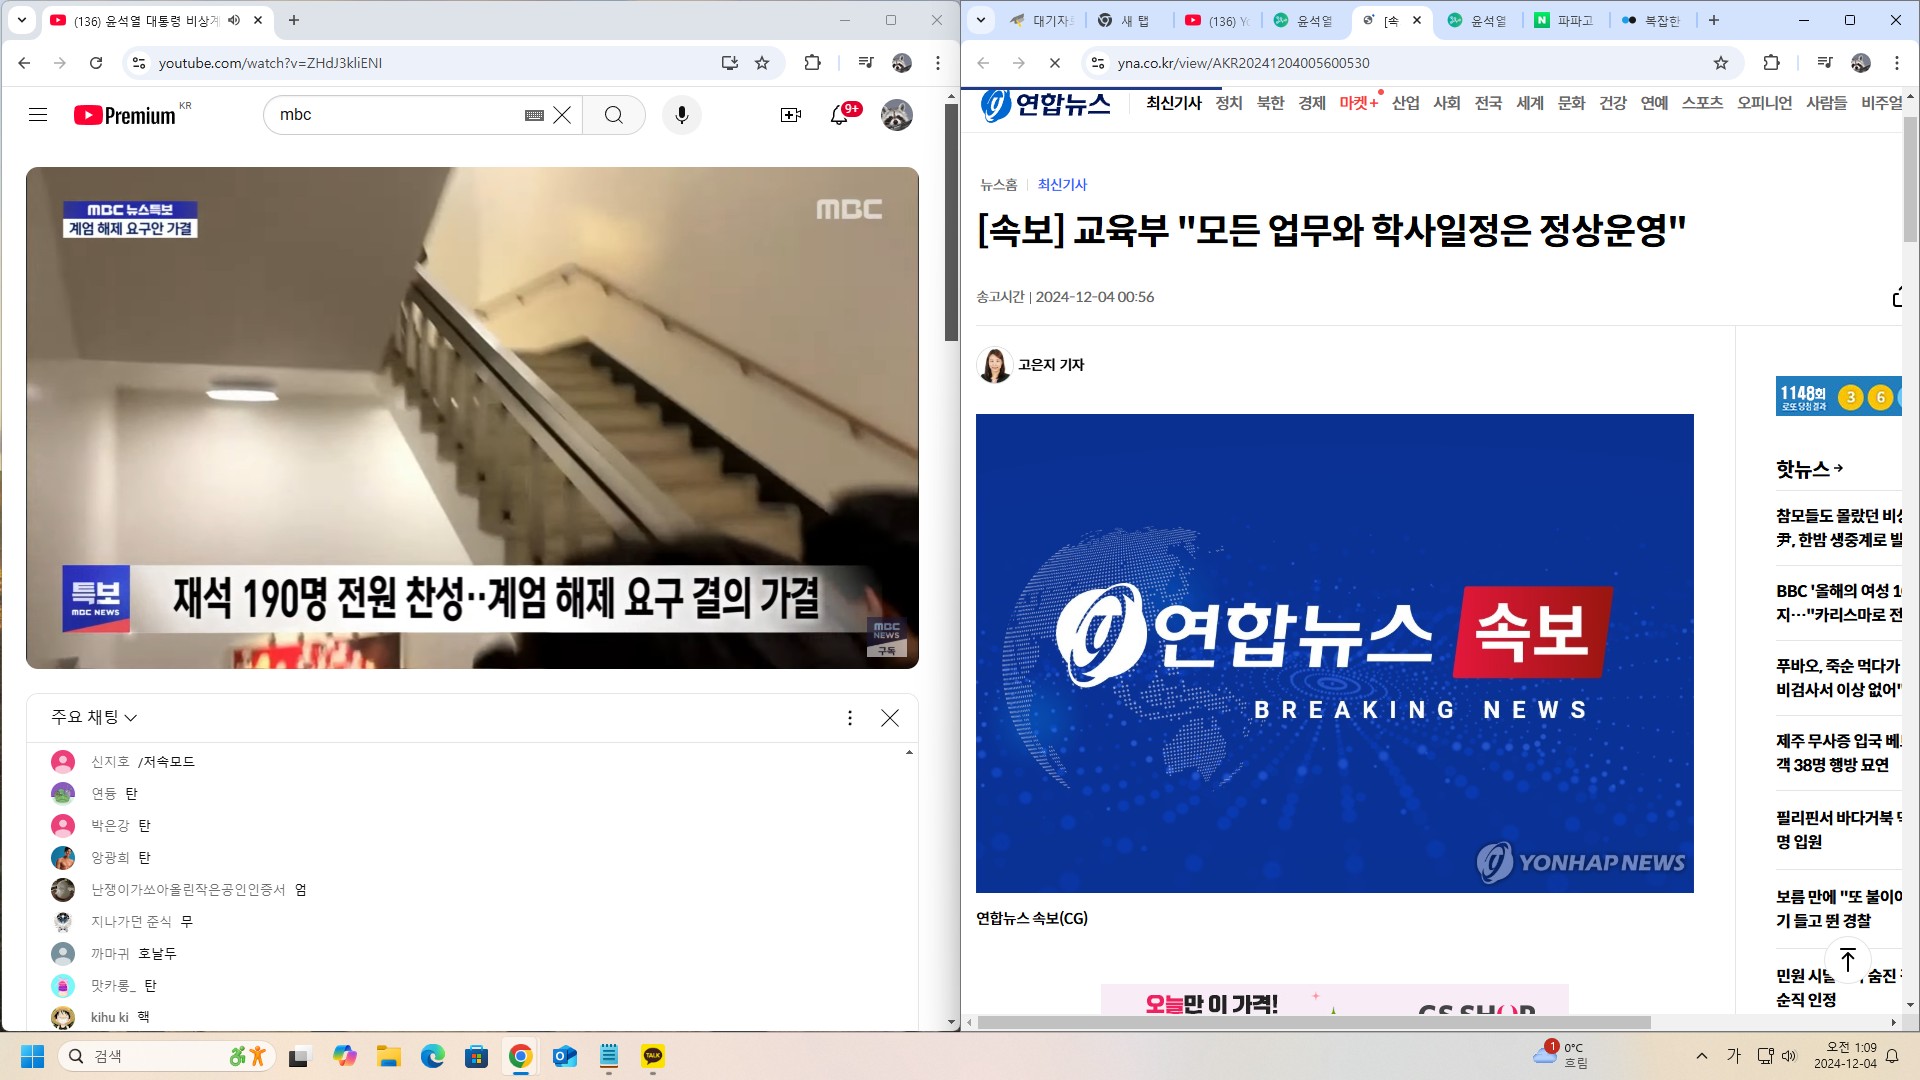Open the 마켓+ section on Yonhap

[x=1359, y=103]
